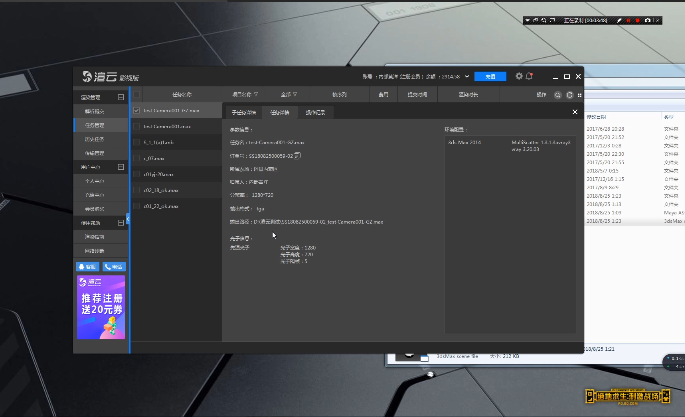Check the box for test Camera001.max
The image size is (685, 417).
[x=136, y=126]
